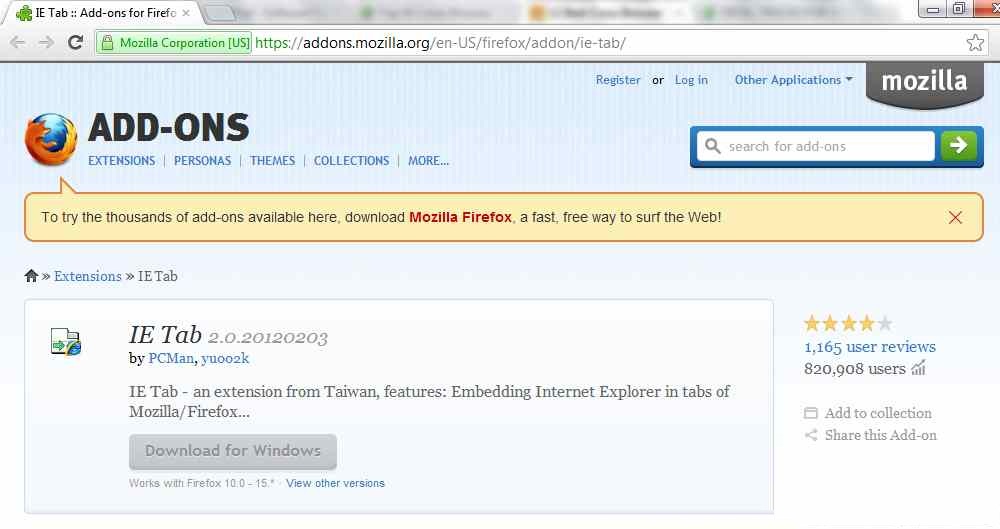This screenshot has width=1000, height=529.
Task: Click the Register link
Action: 618,80
